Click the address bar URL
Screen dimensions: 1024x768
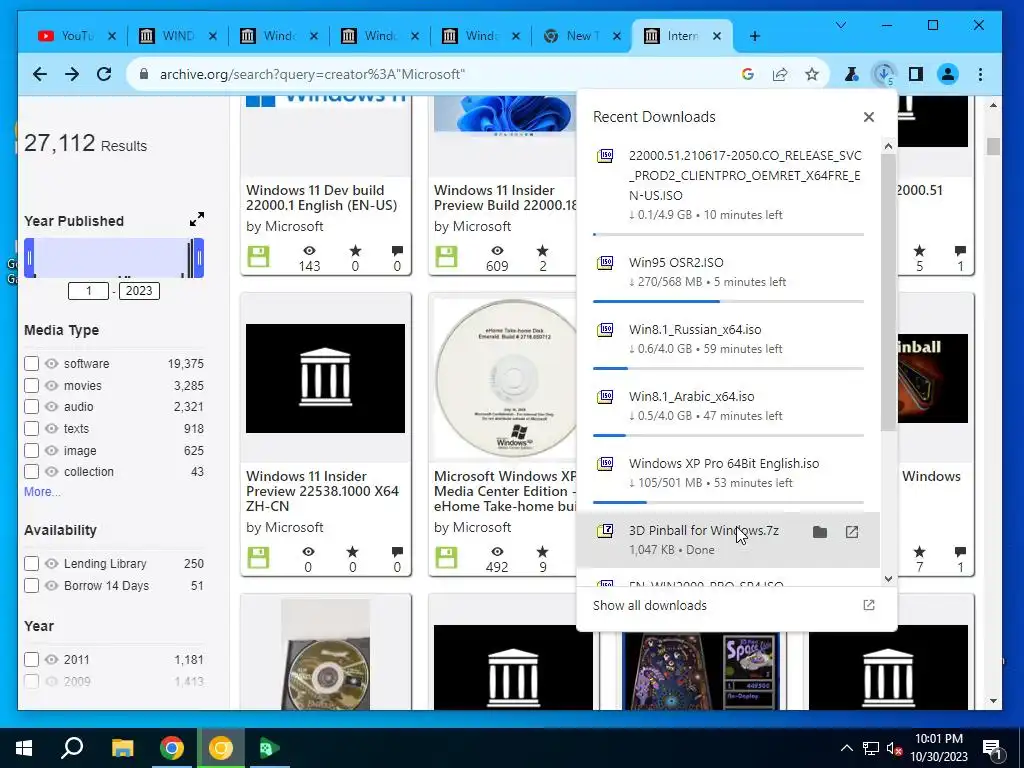[312, 74]
